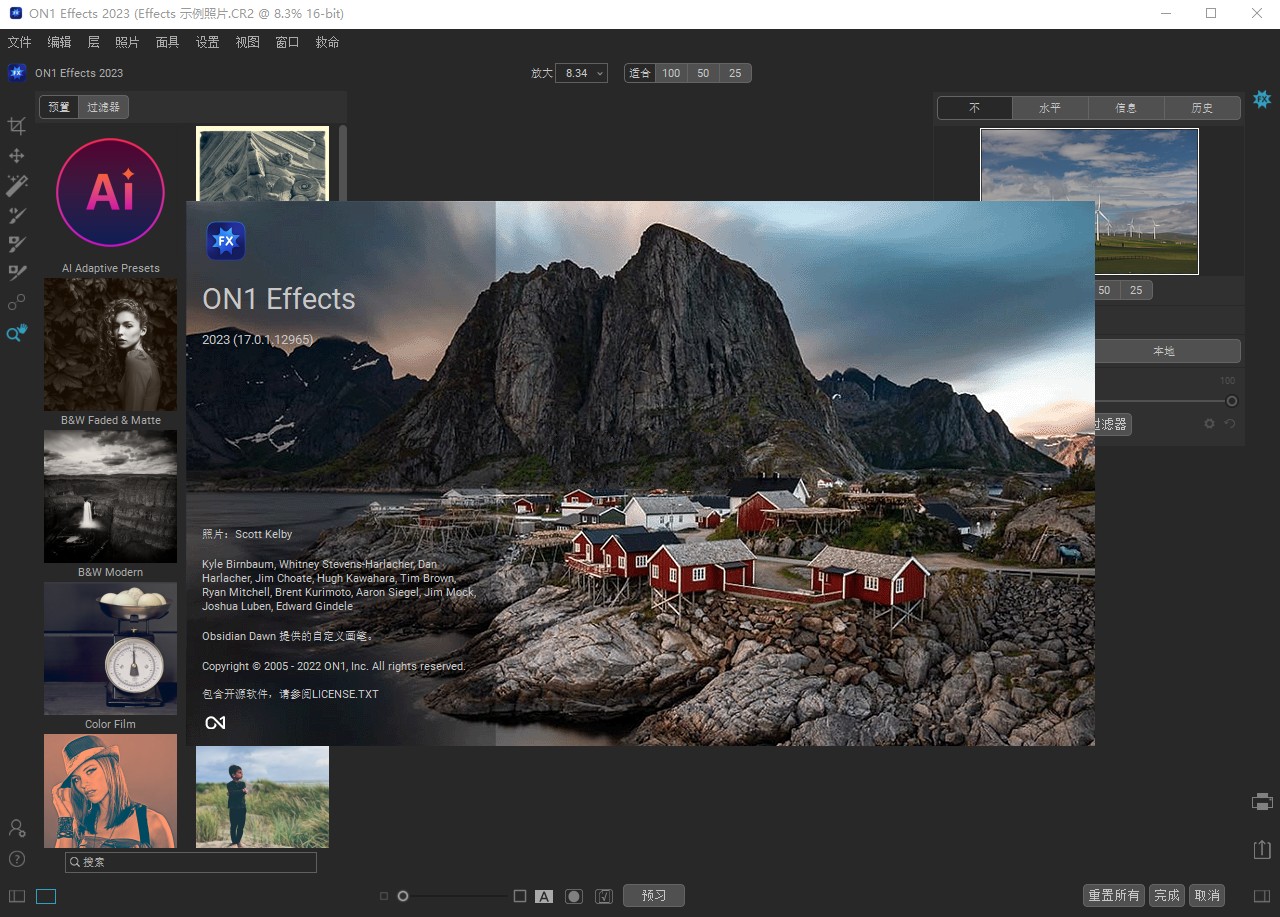Open the 层 menu
Screen dimensions: 1280x917
tap(94, 42)
